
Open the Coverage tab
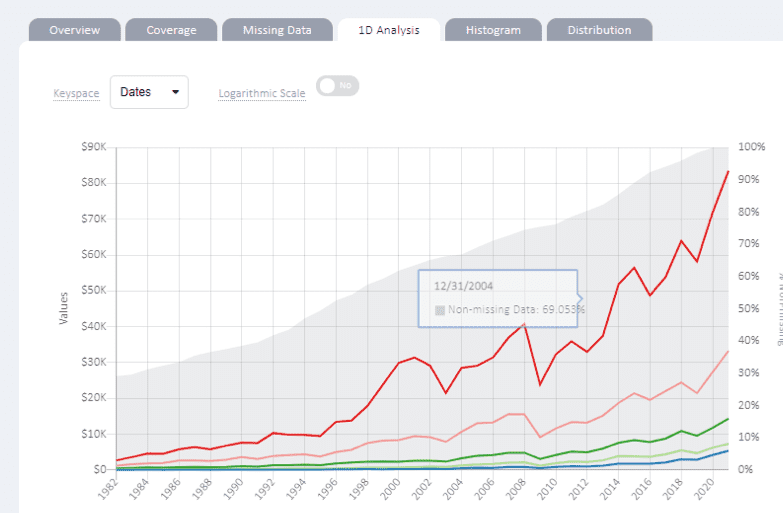[x=171, y=30]
